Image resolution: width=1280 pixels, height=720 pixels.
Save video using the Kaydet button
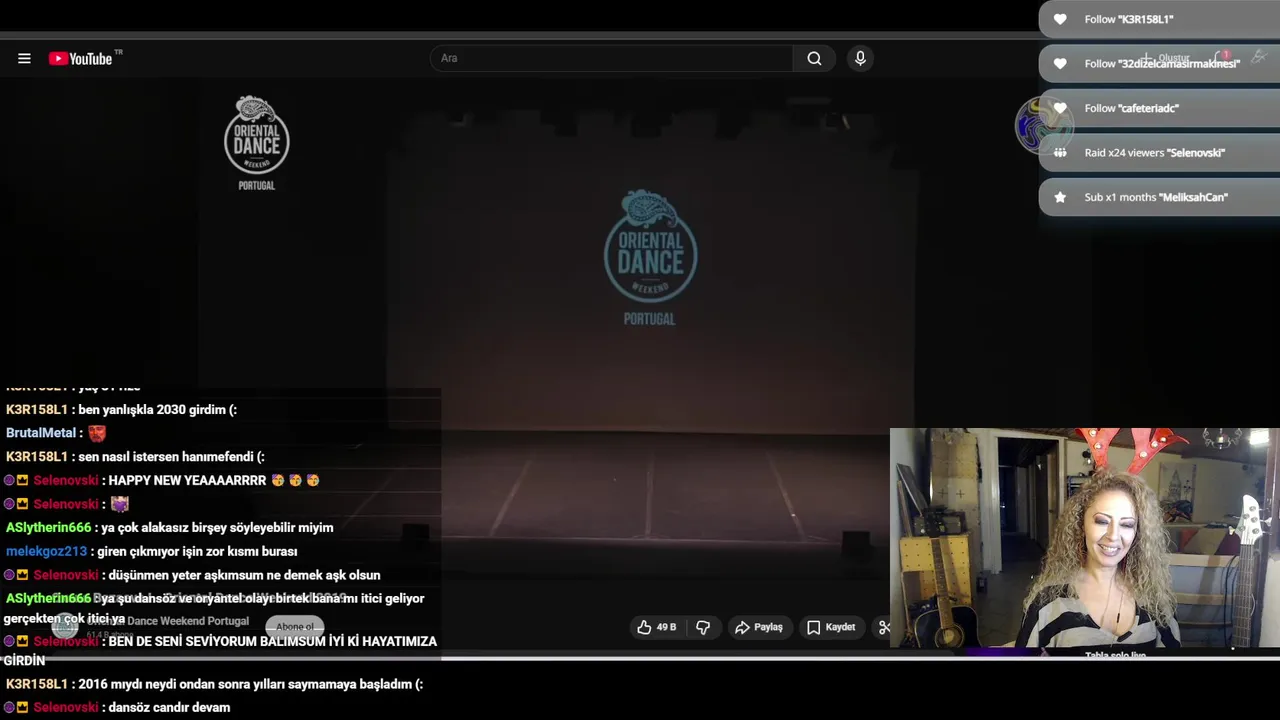tap(831, 627)
